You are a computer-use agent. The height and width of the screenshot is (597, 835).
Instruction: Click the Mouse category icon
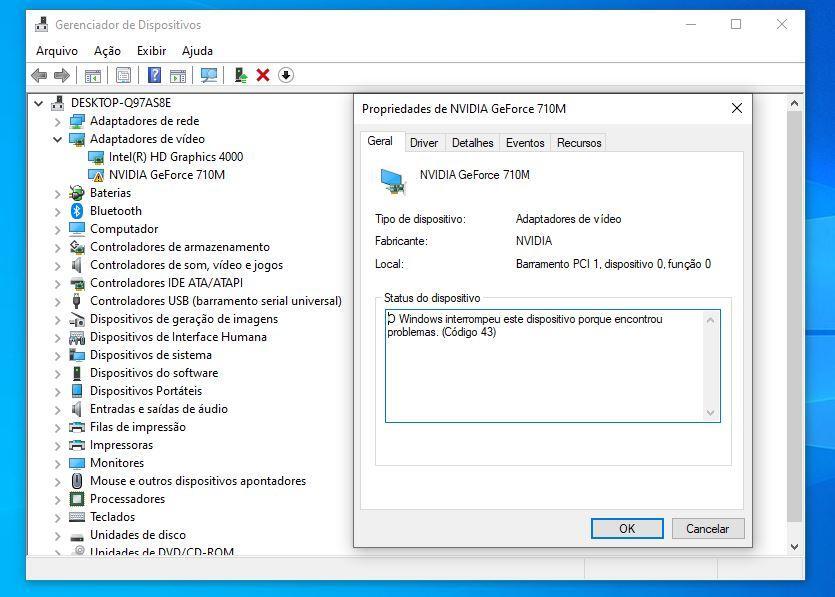point(77,481)
